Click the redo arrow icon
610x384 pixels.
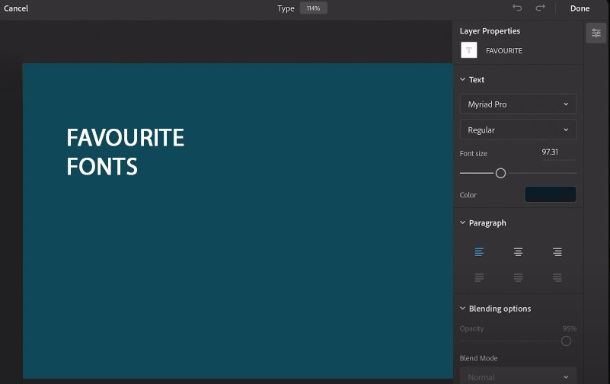540,8
